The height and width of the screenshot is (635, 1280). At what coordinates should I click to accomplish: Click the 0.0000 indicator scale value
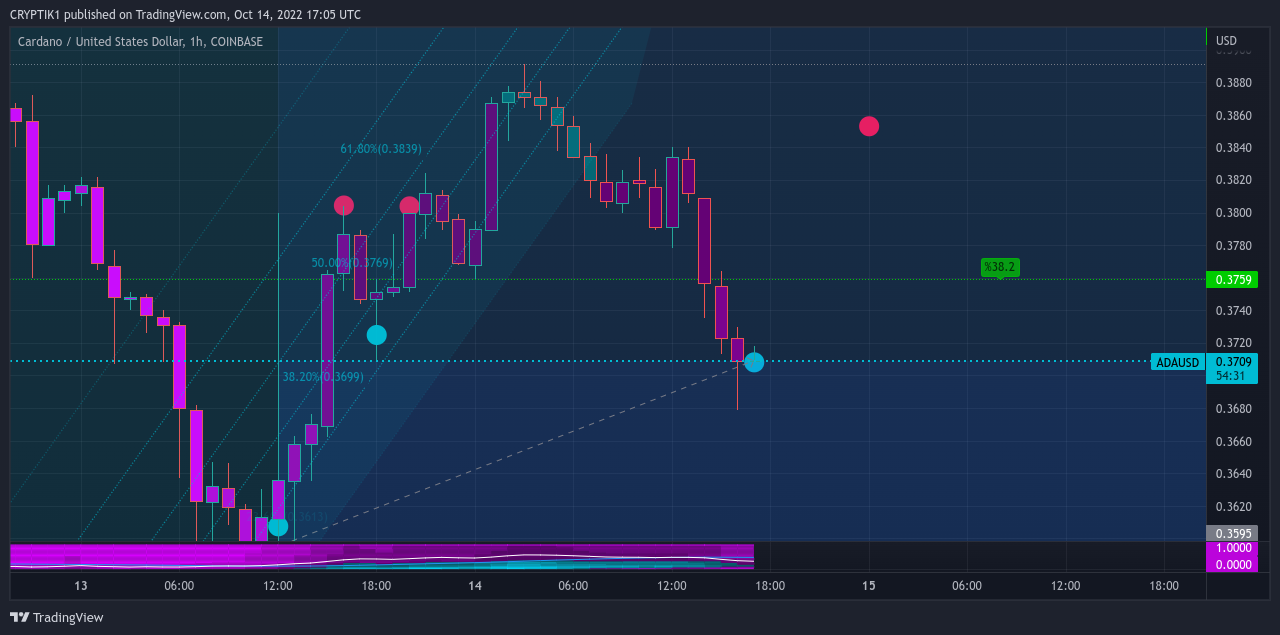pyautogui.click(x=1231, y=565)
